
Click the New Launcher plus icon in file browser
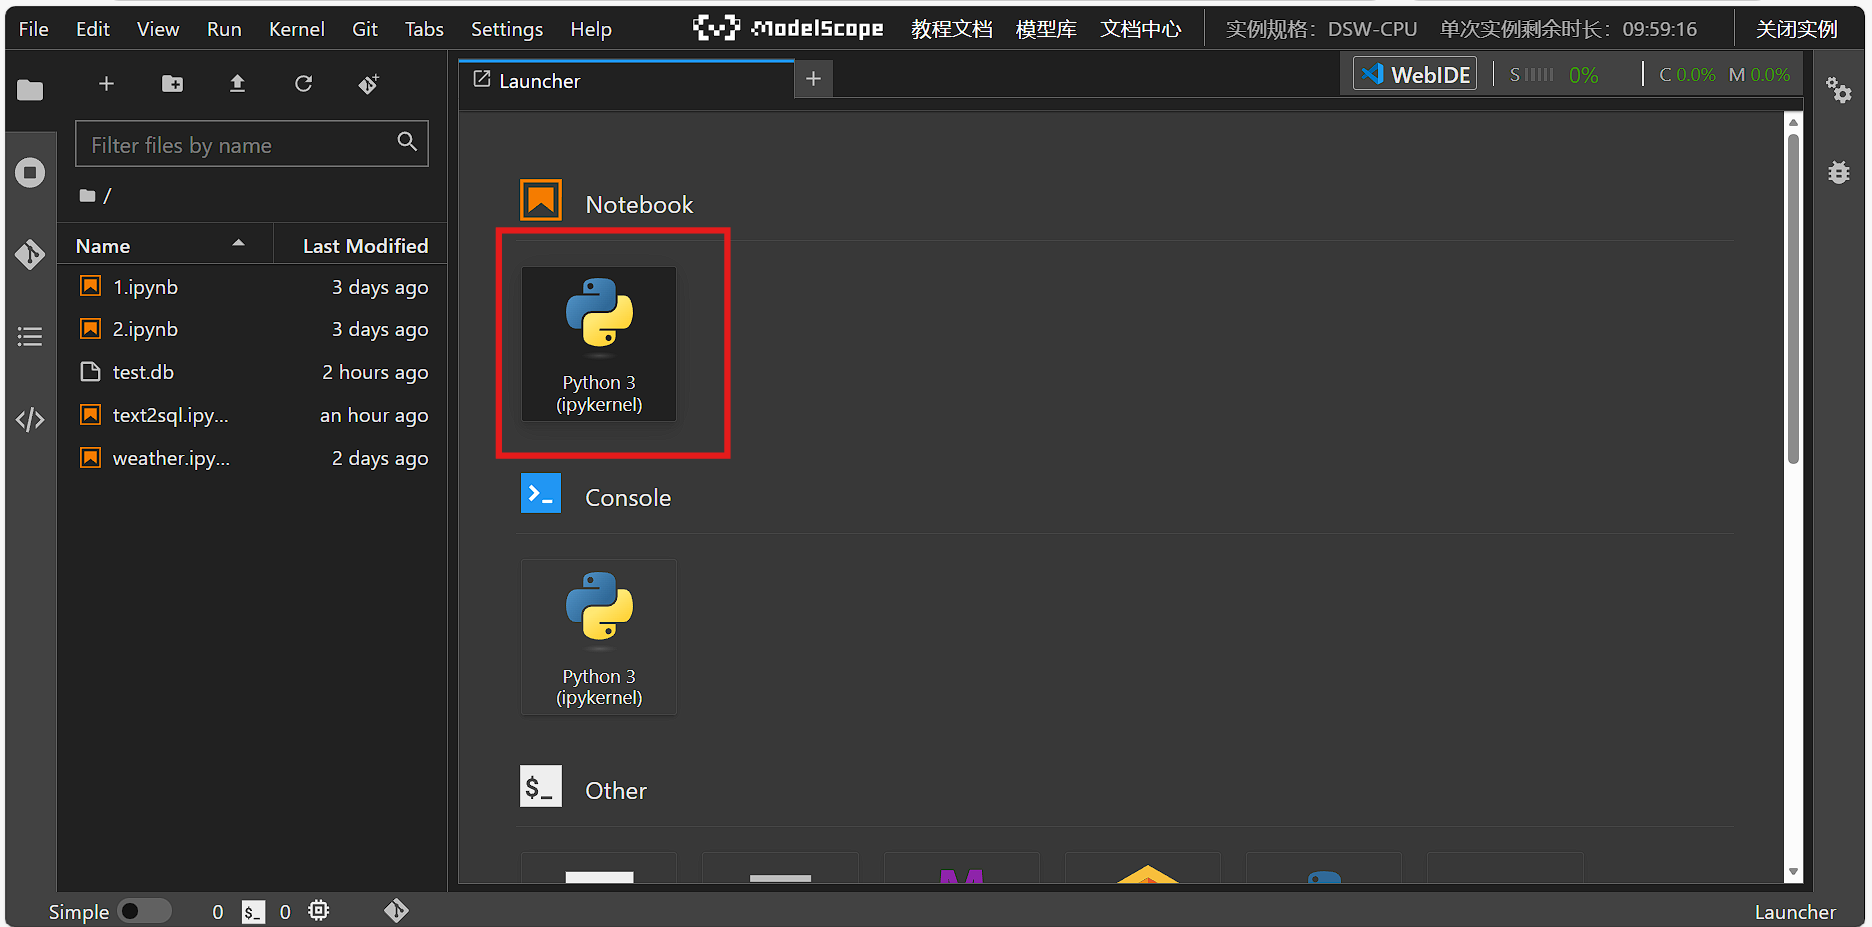106,84
